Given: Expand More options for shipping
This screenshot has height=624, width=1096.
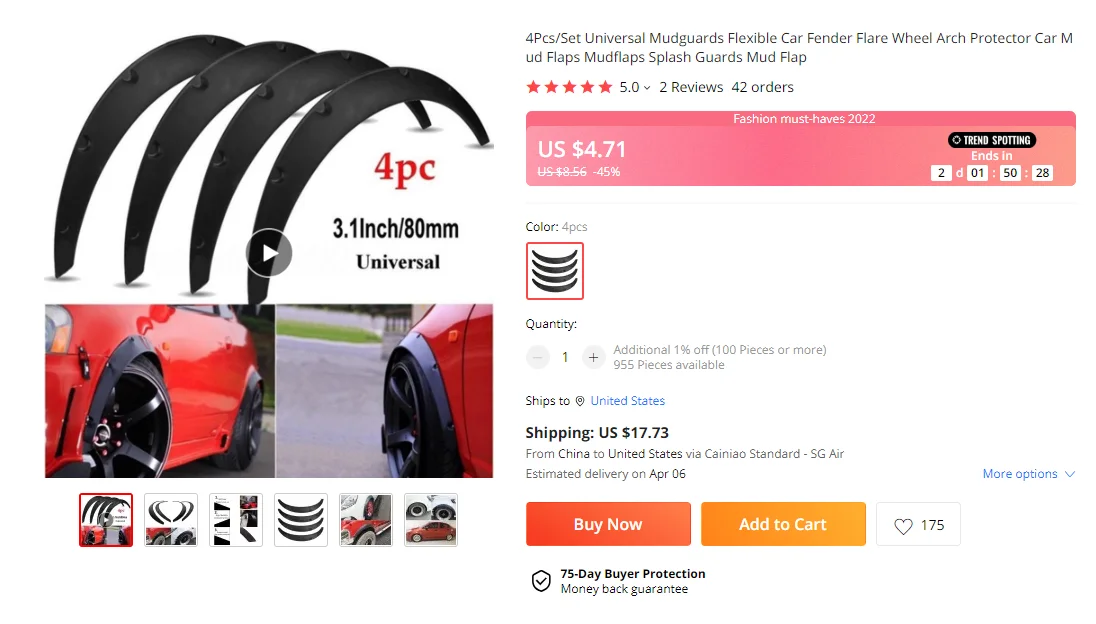Looking at the screenshot, I should point(1028,474).
